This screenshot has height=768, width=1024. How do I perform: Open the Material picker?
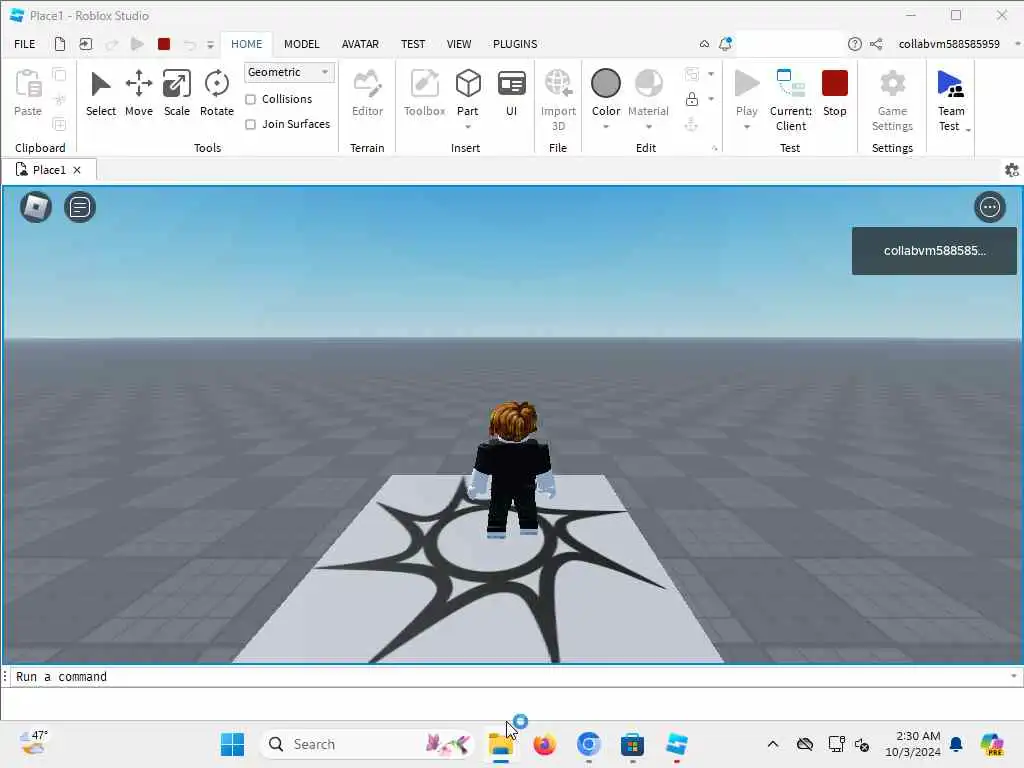coord(648,93)
